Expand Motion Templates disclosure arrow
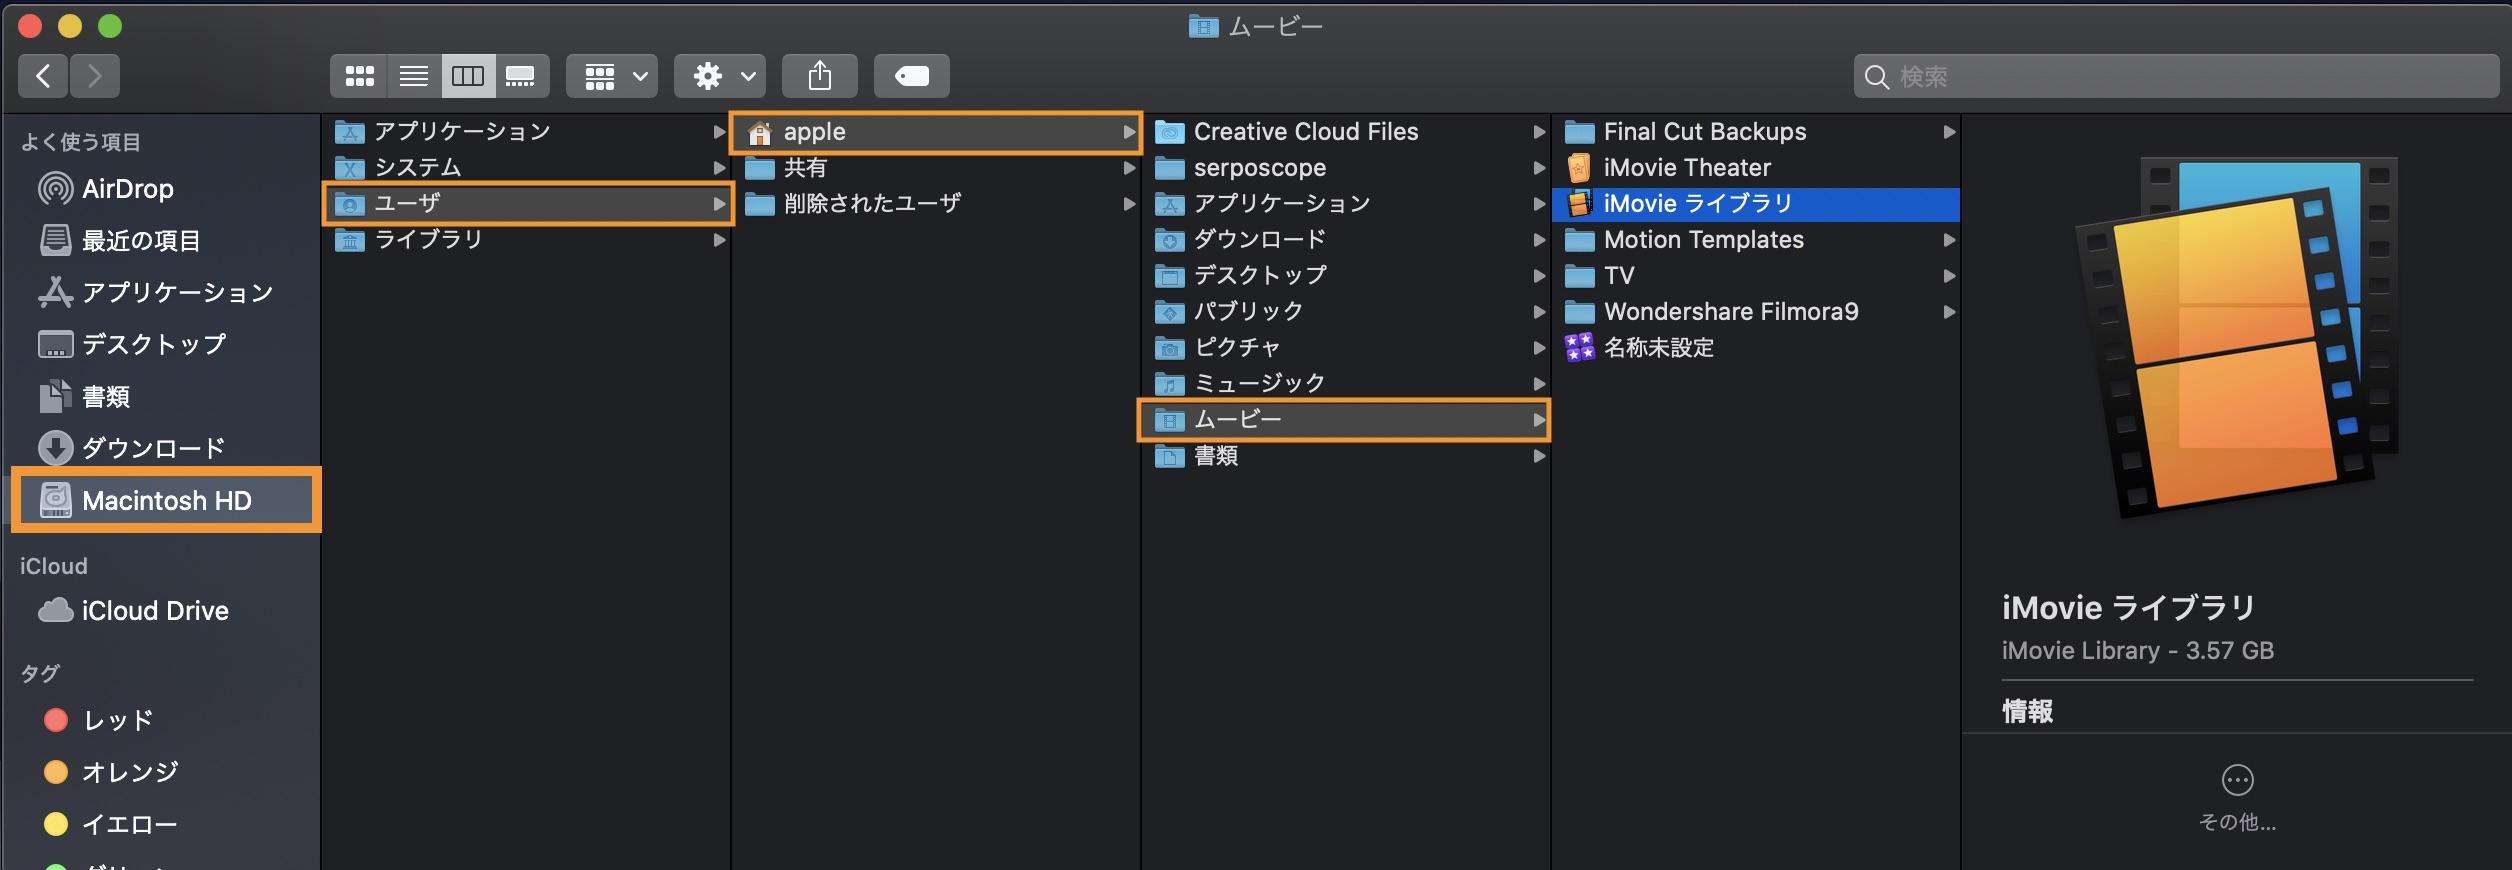2512x870 pixels. coord(1949,240)
